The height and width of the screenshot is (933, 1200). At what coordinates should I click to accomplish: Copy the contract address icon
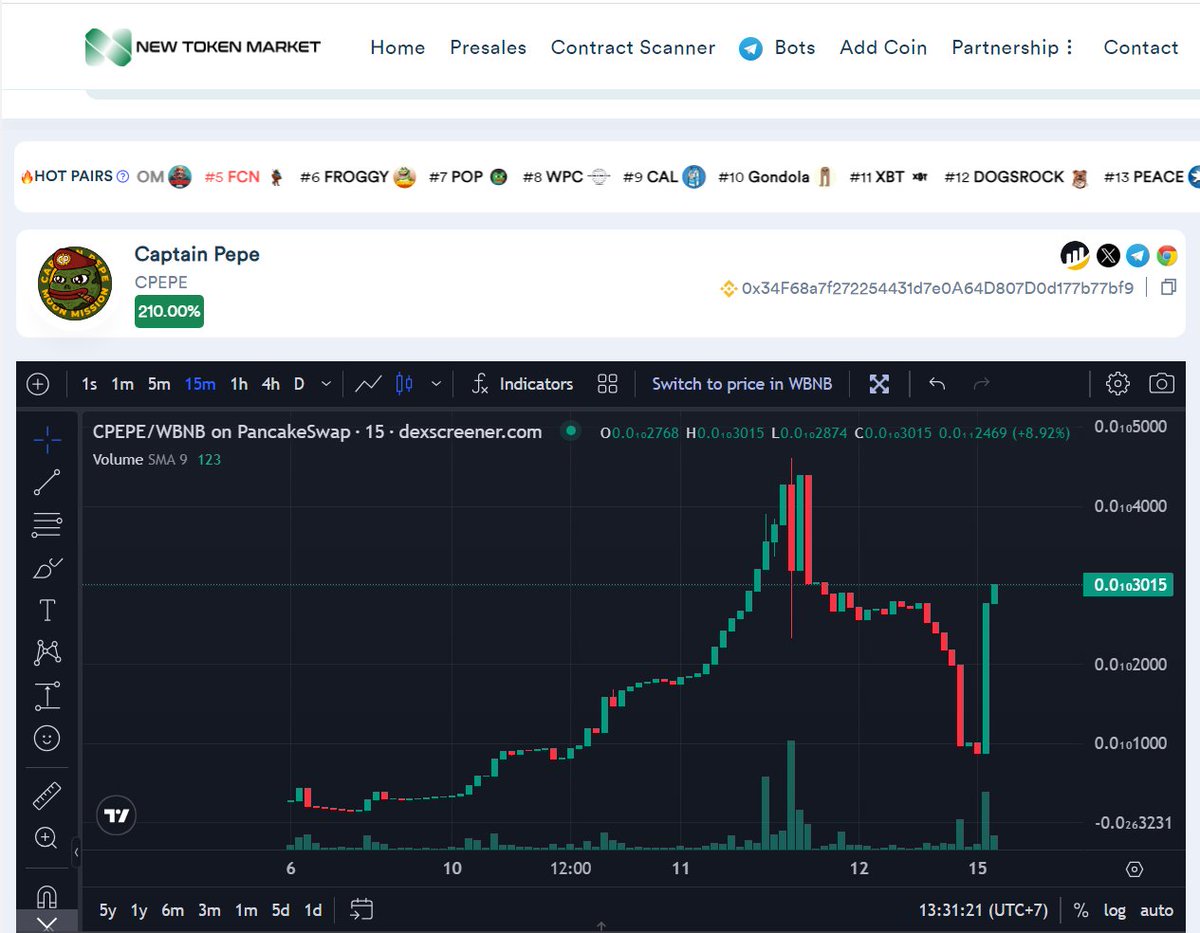point(1167,288)
